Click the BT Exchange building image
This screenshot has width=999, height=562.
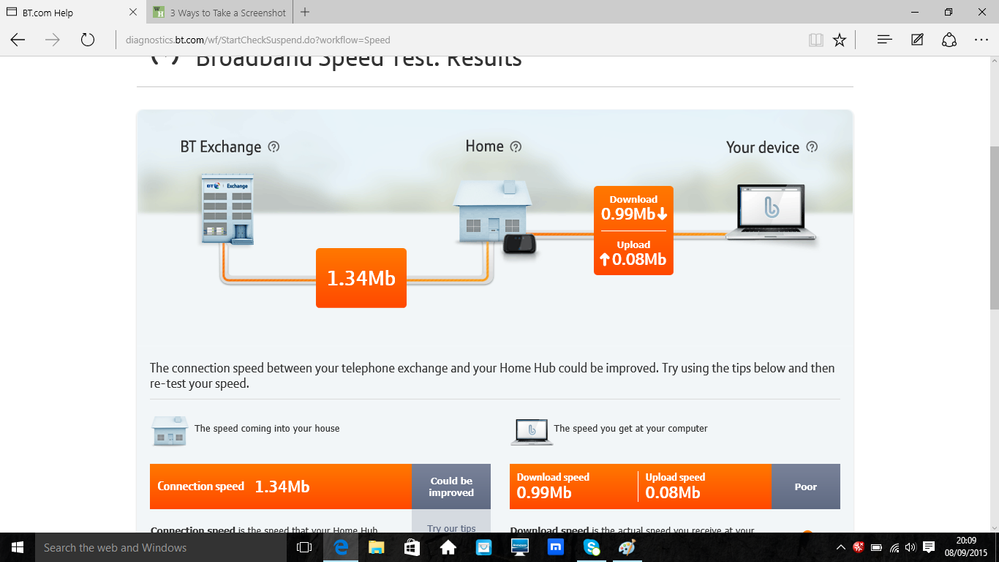(228, 209)
